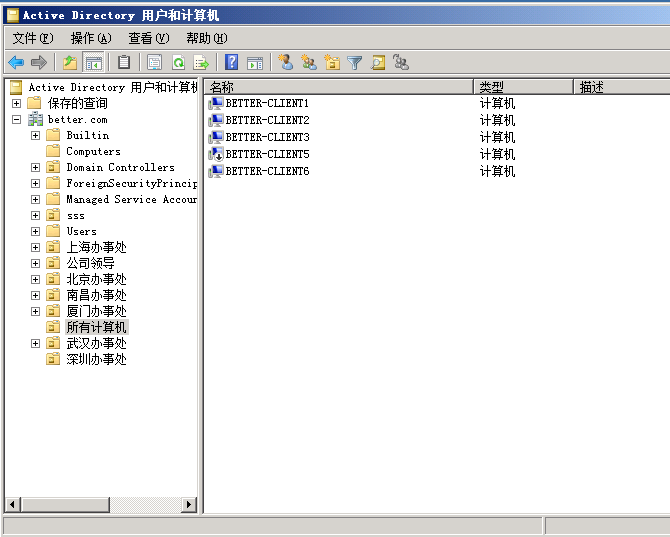Select the Computers tree item
Screen dimensions: 670x537
tap(94, 151)
